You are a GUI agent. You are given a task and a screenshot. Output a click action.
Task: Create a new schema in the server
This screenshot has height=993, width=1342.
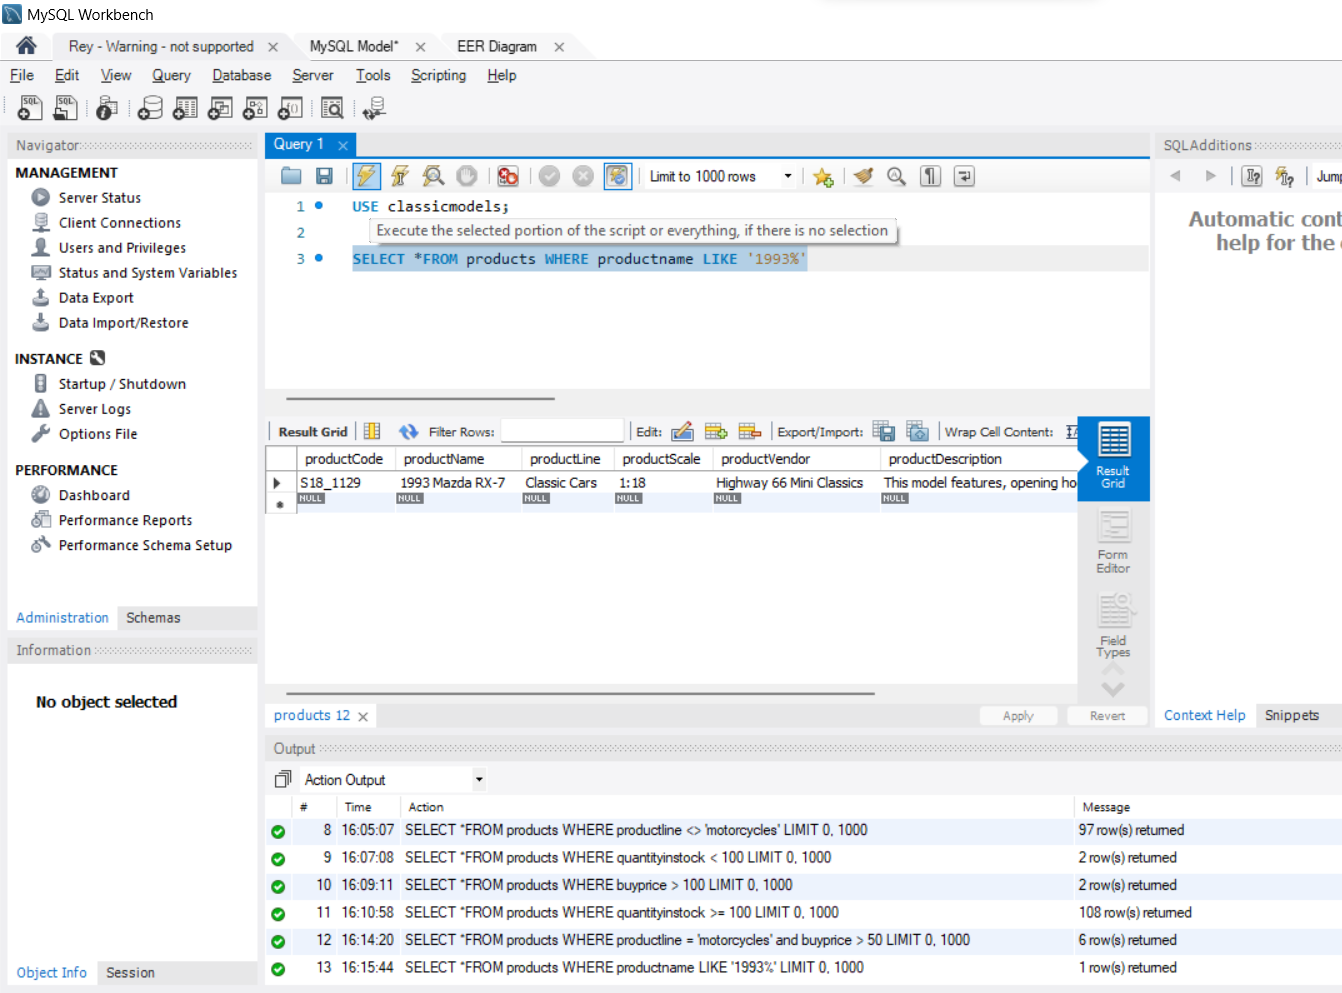[x=150, y=108]
